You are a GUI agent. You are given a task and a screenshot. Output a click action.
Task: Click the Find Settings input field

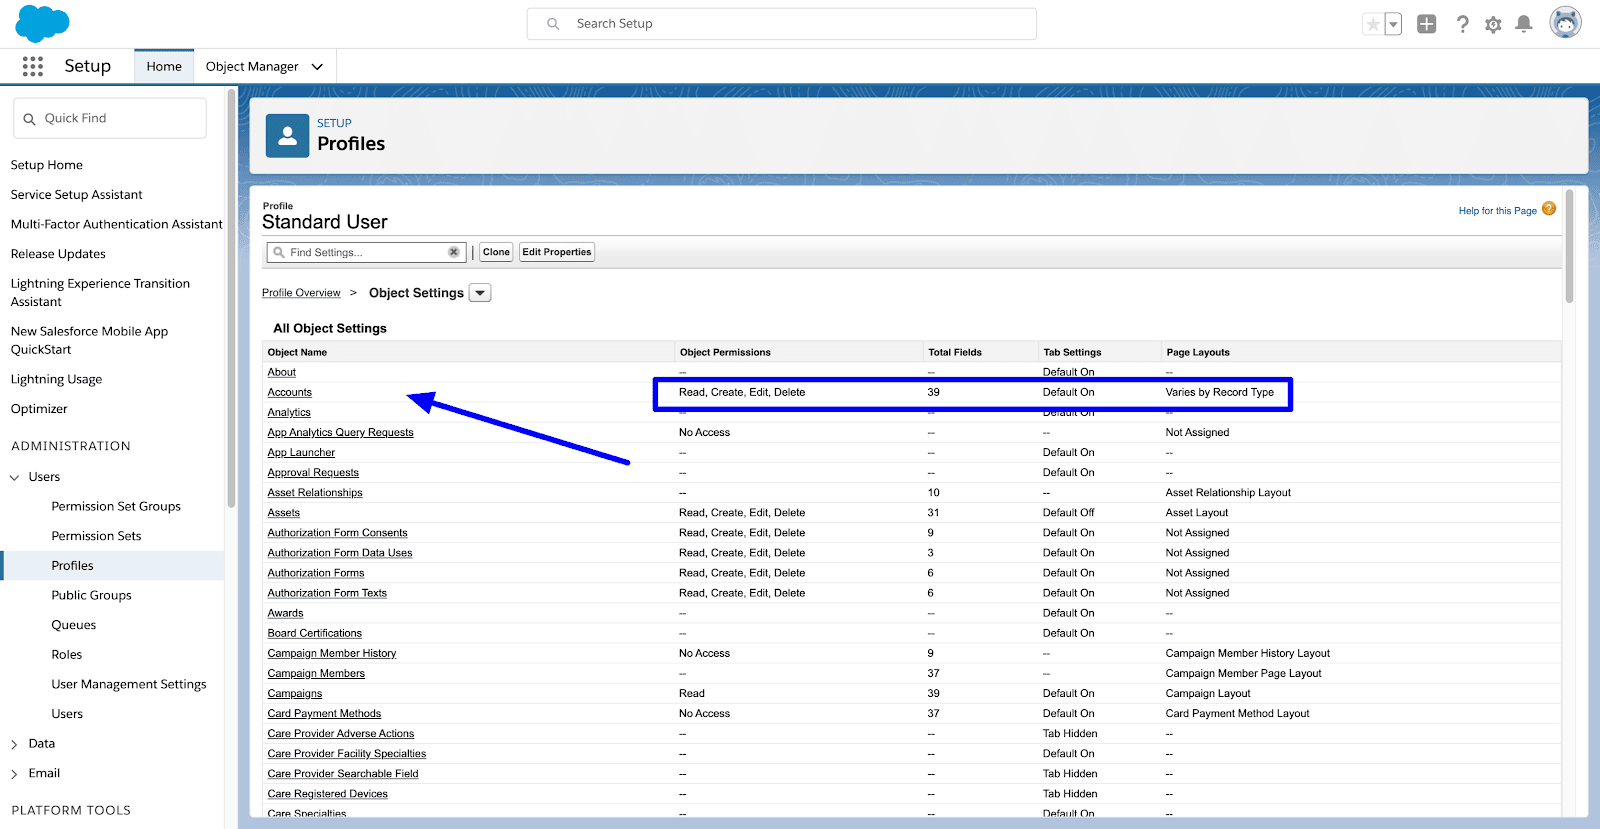point(366,252)
